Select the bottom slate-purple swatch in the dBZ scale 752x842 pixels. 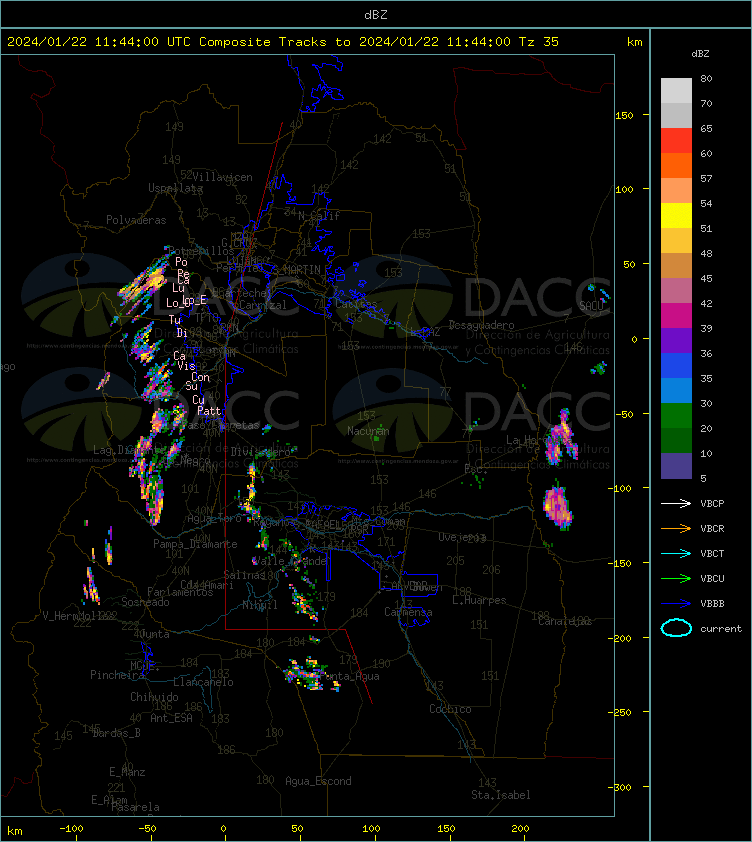[x=676, y=466]
